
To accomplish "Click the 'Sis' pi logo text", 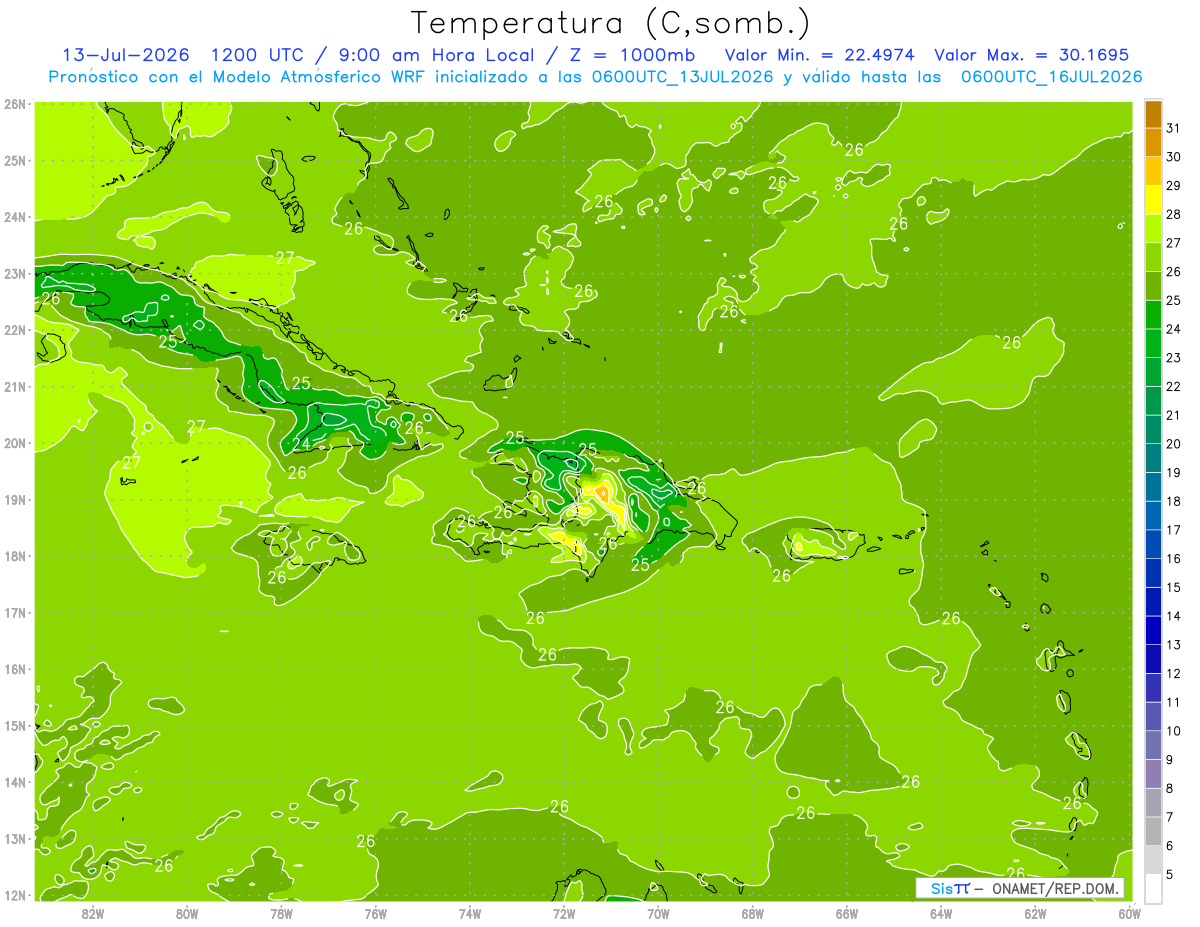I will (950, 888).
